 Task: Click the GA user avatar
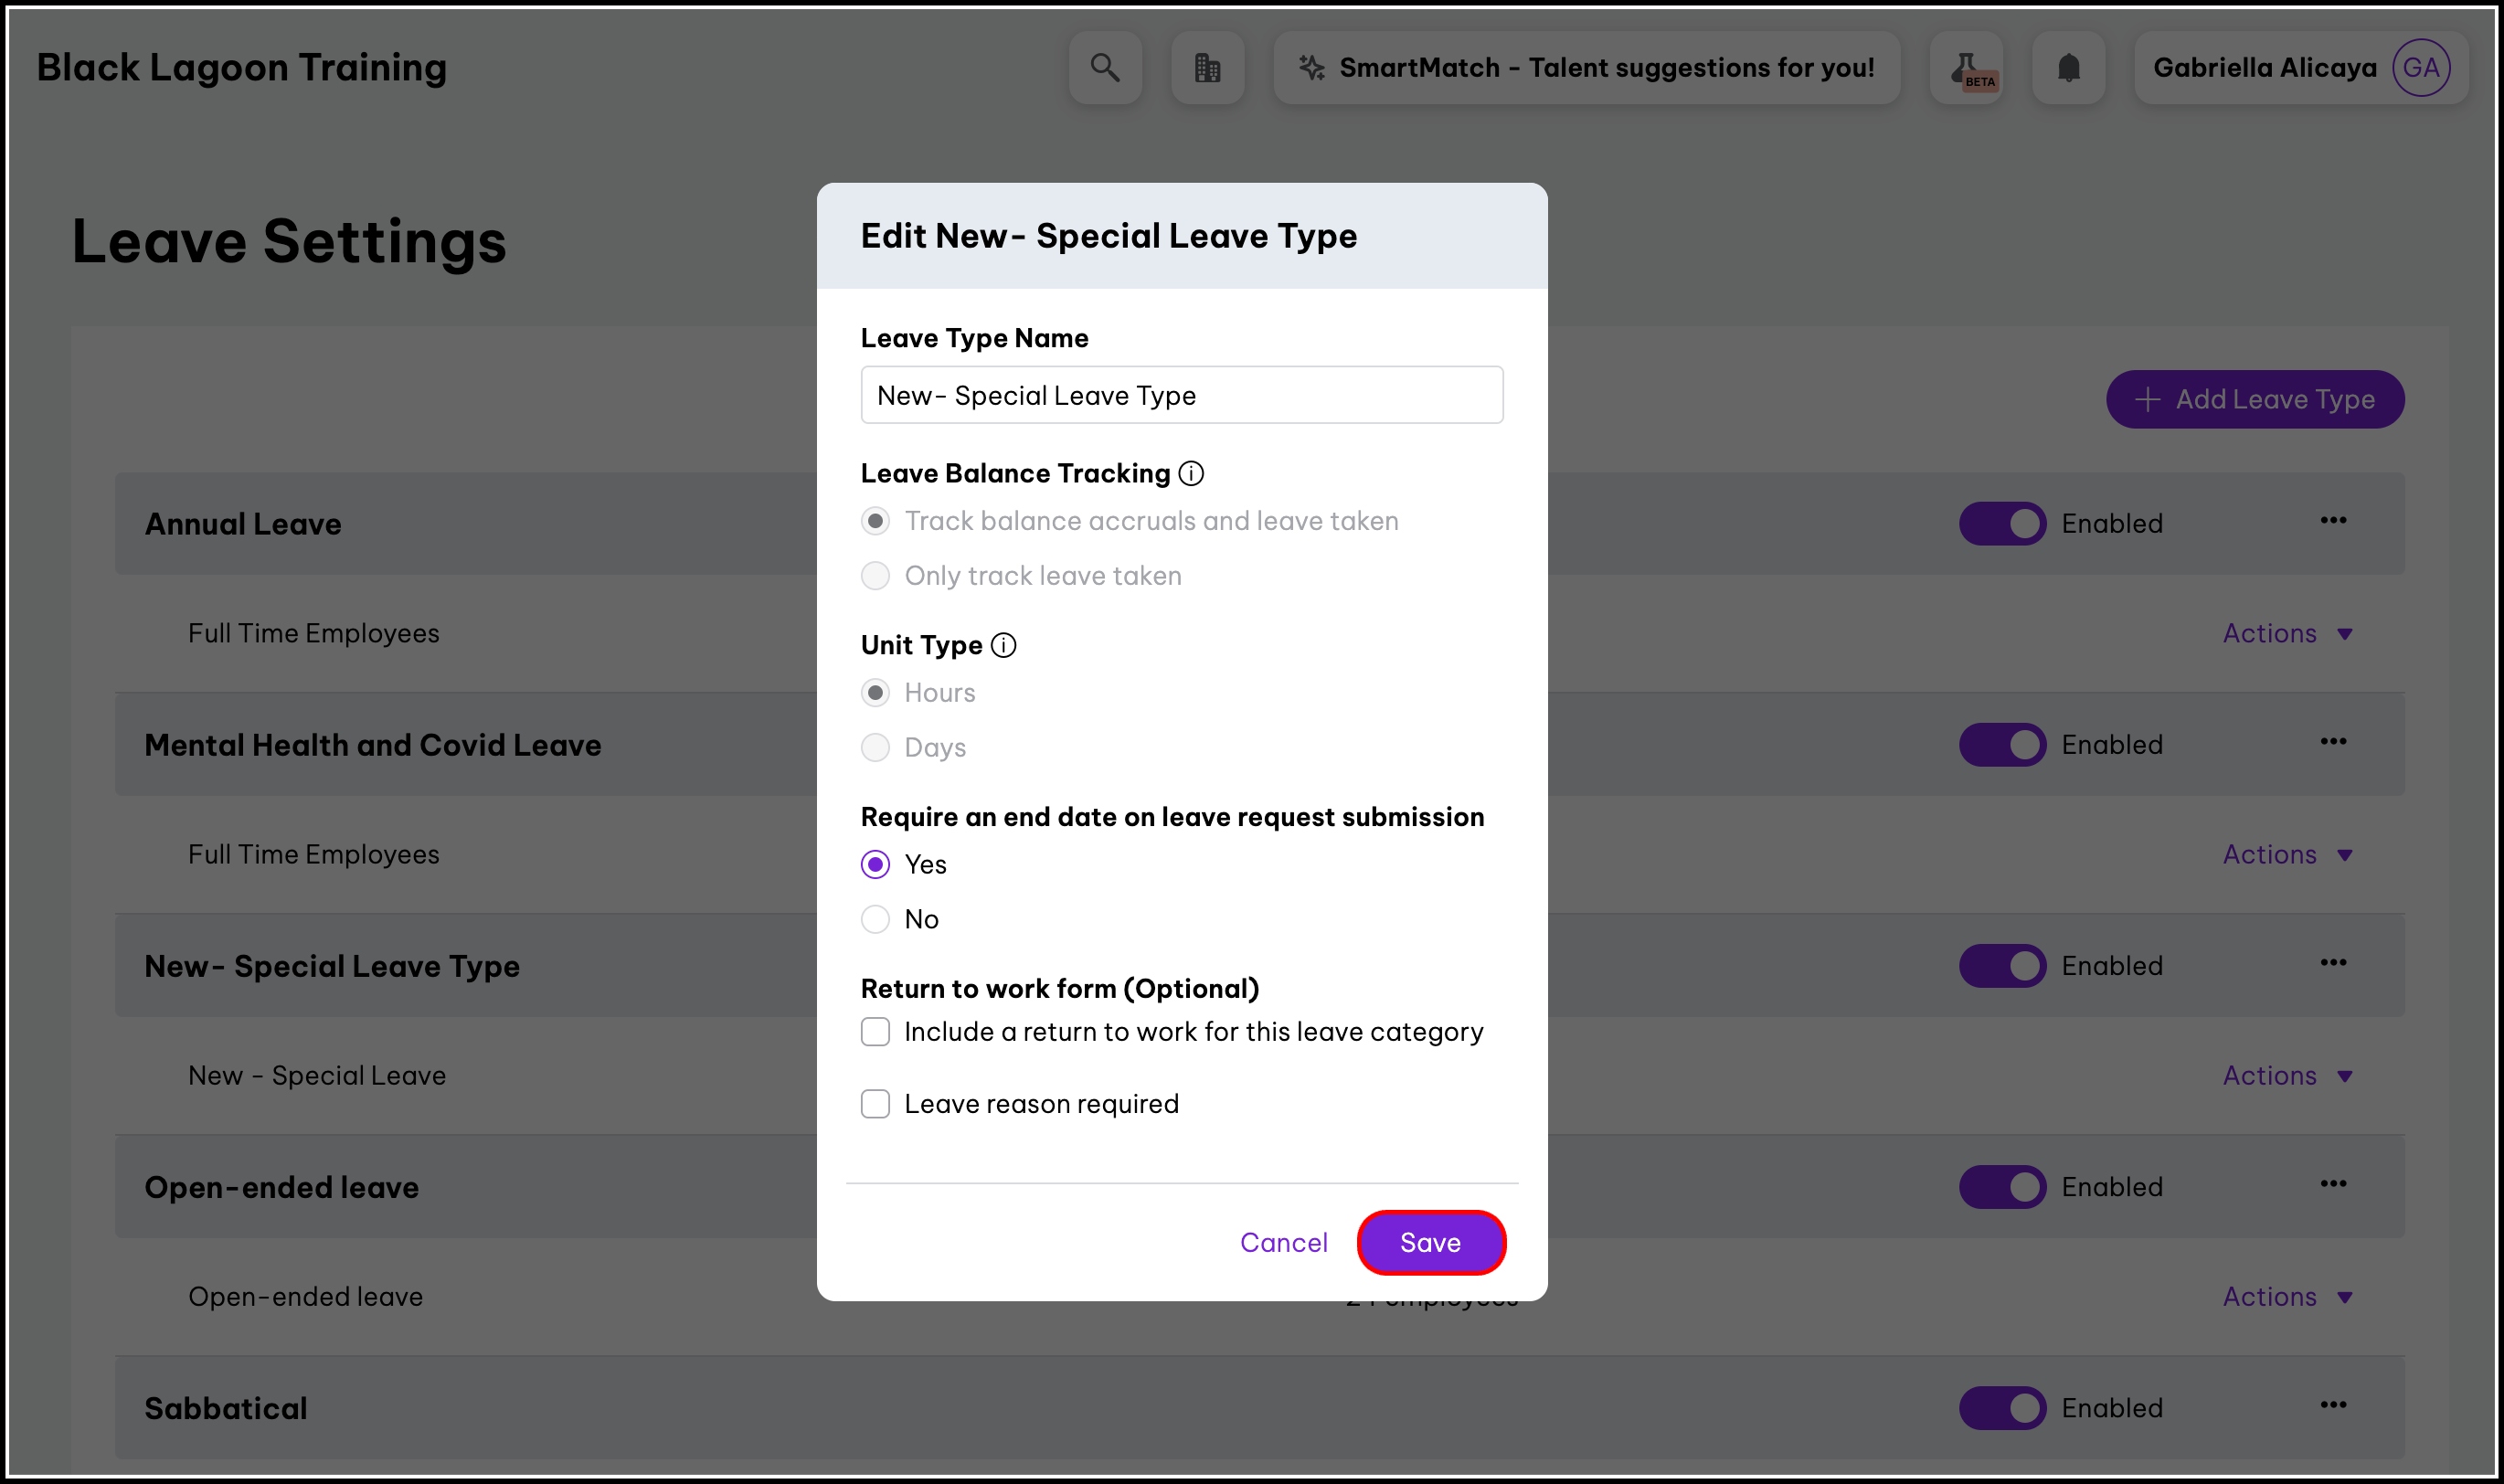(x=2420, y=67)
